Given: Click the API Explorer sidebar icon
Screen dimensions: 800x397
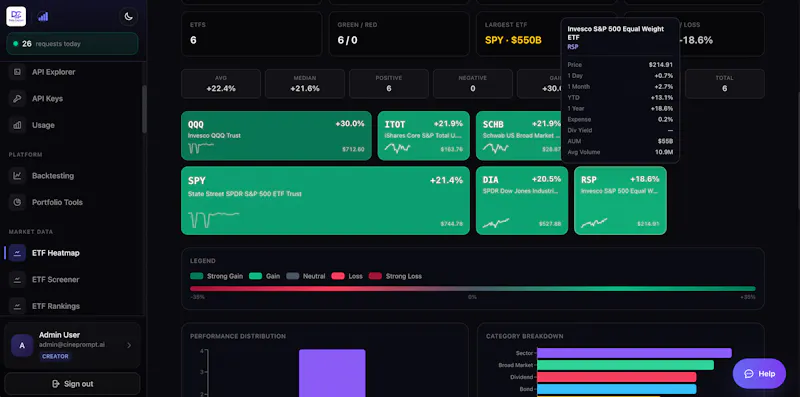Looking at the screenshot, I should pyautogui.click(x=17, y=72).
